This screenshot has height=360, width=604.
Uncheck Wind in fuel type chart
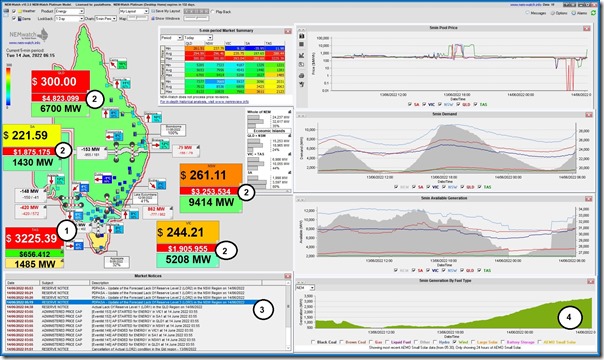click(455, 342)
